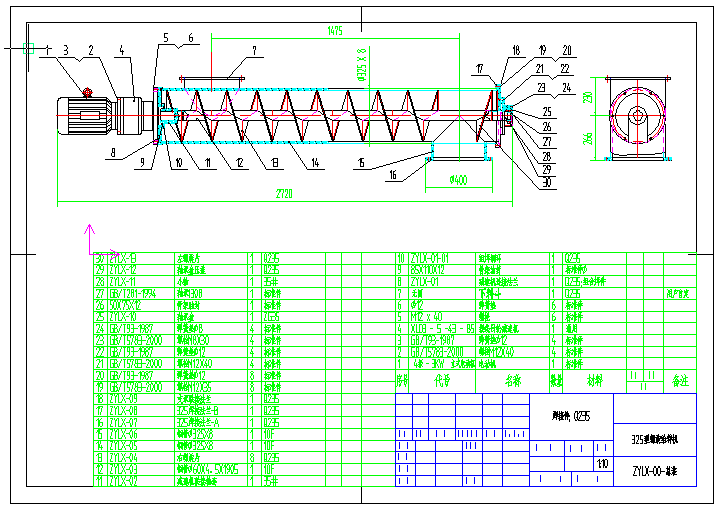Select 85X110X12 cell in row 9
The image size is (717, 509).
coord(427,270)
